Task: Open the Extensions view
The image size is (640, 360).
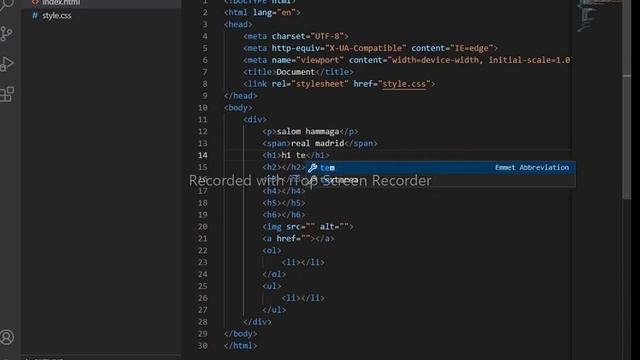Action: coord(7,94)
